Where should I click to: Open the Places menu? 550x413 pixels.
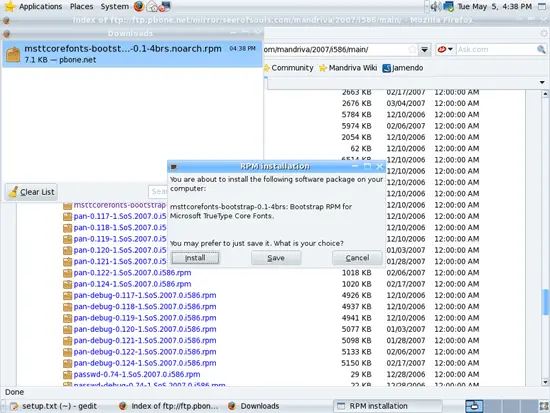tap(81, 6)
